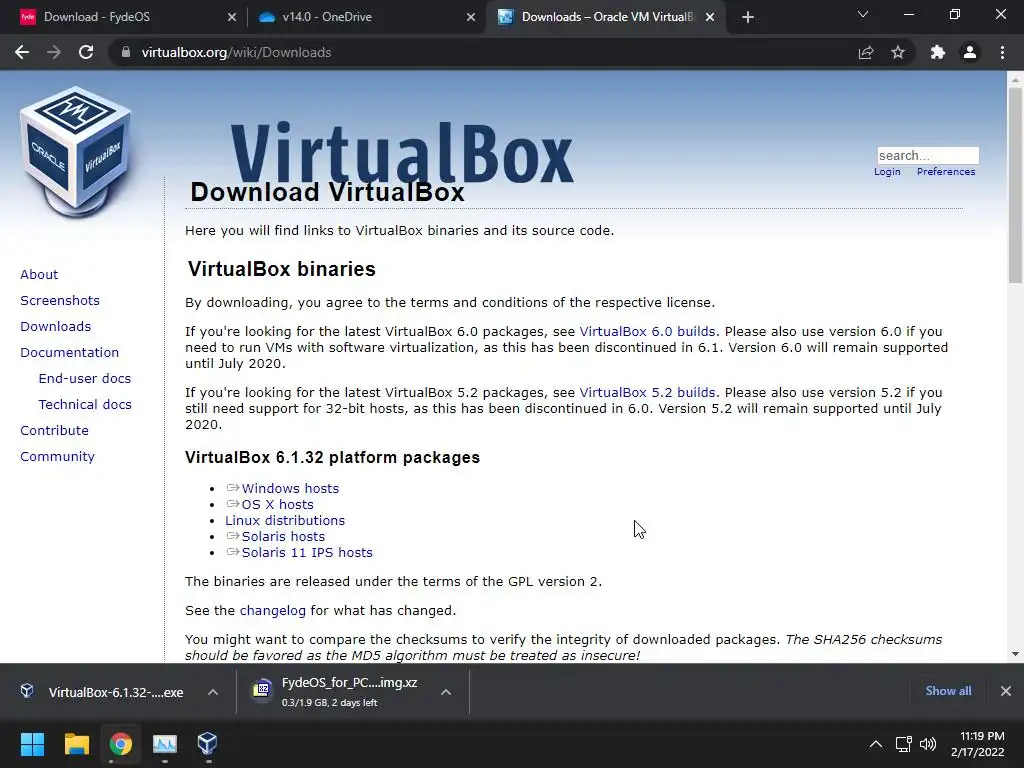Click the FydeOS img.xz download file icon

pyautogui.click(x=262, y=689)
